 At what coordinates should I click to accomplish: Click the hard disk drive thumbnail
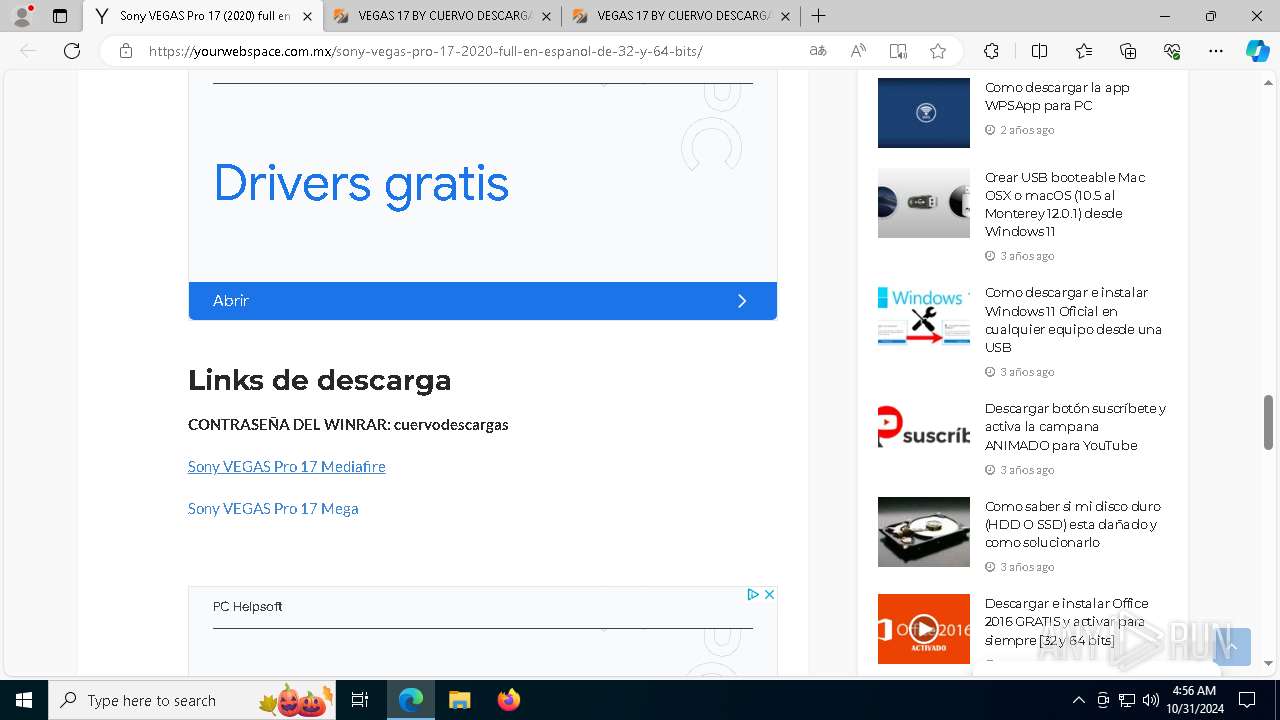point(924,532)
